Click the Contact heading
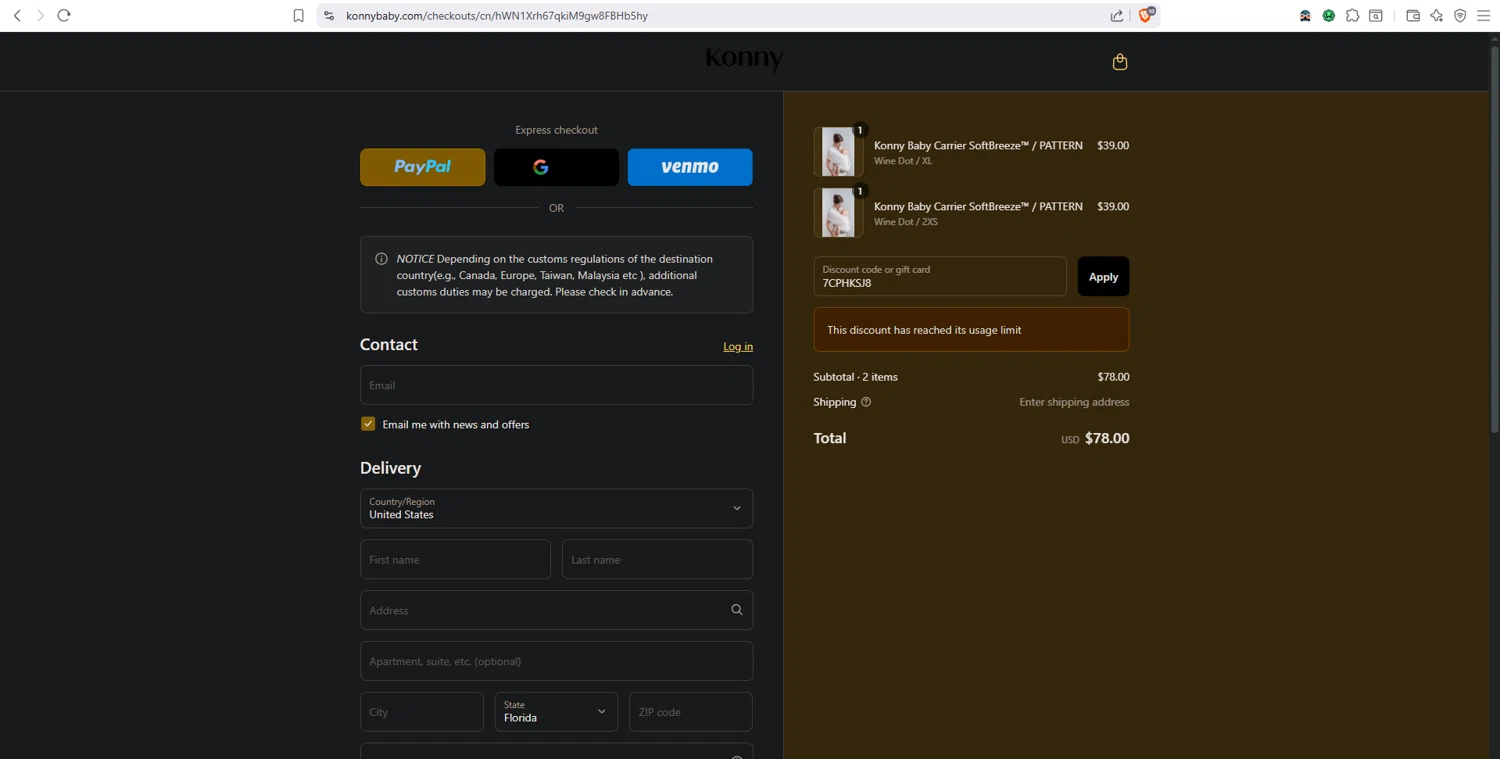The image size is (1500, 759). click(389, 344)
